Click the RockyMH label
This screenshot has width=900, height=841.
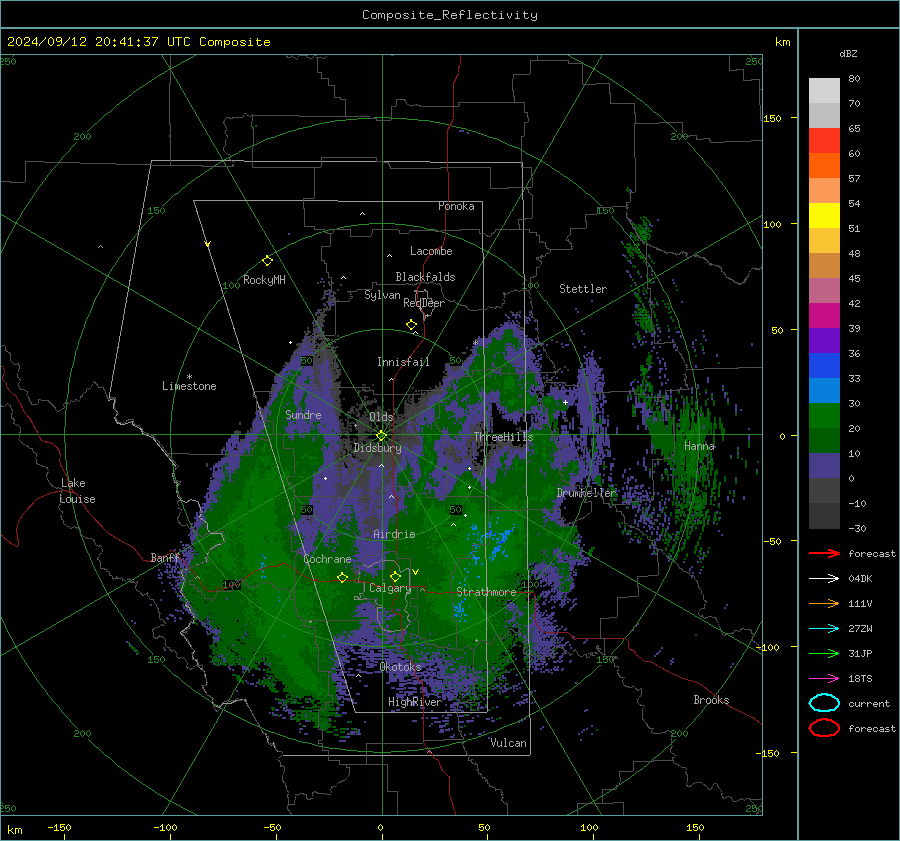264,280
